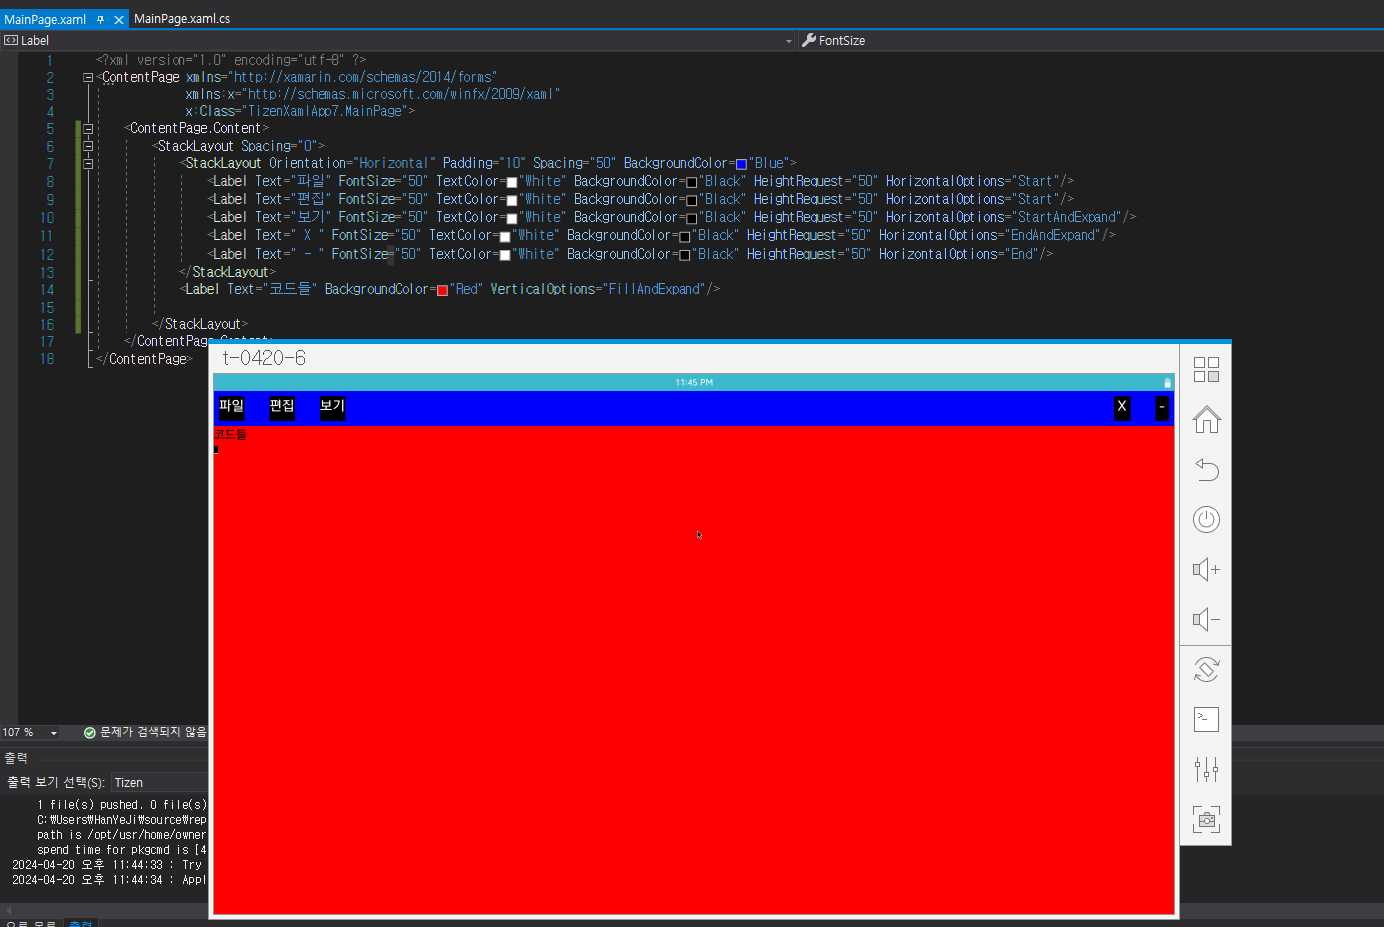Click Black BackgroundColor swatch on line 8

click(x=691, y=182)
